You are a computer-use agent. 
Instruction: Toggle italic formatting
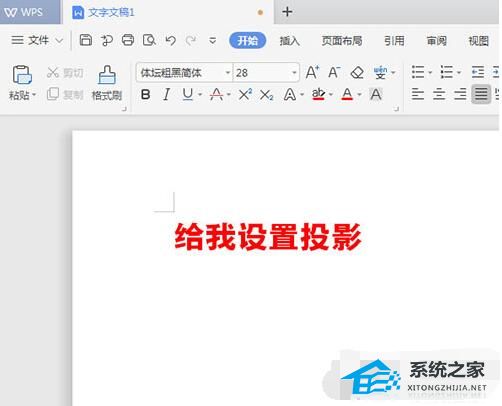pyautogui.click(x=167, y=95)
